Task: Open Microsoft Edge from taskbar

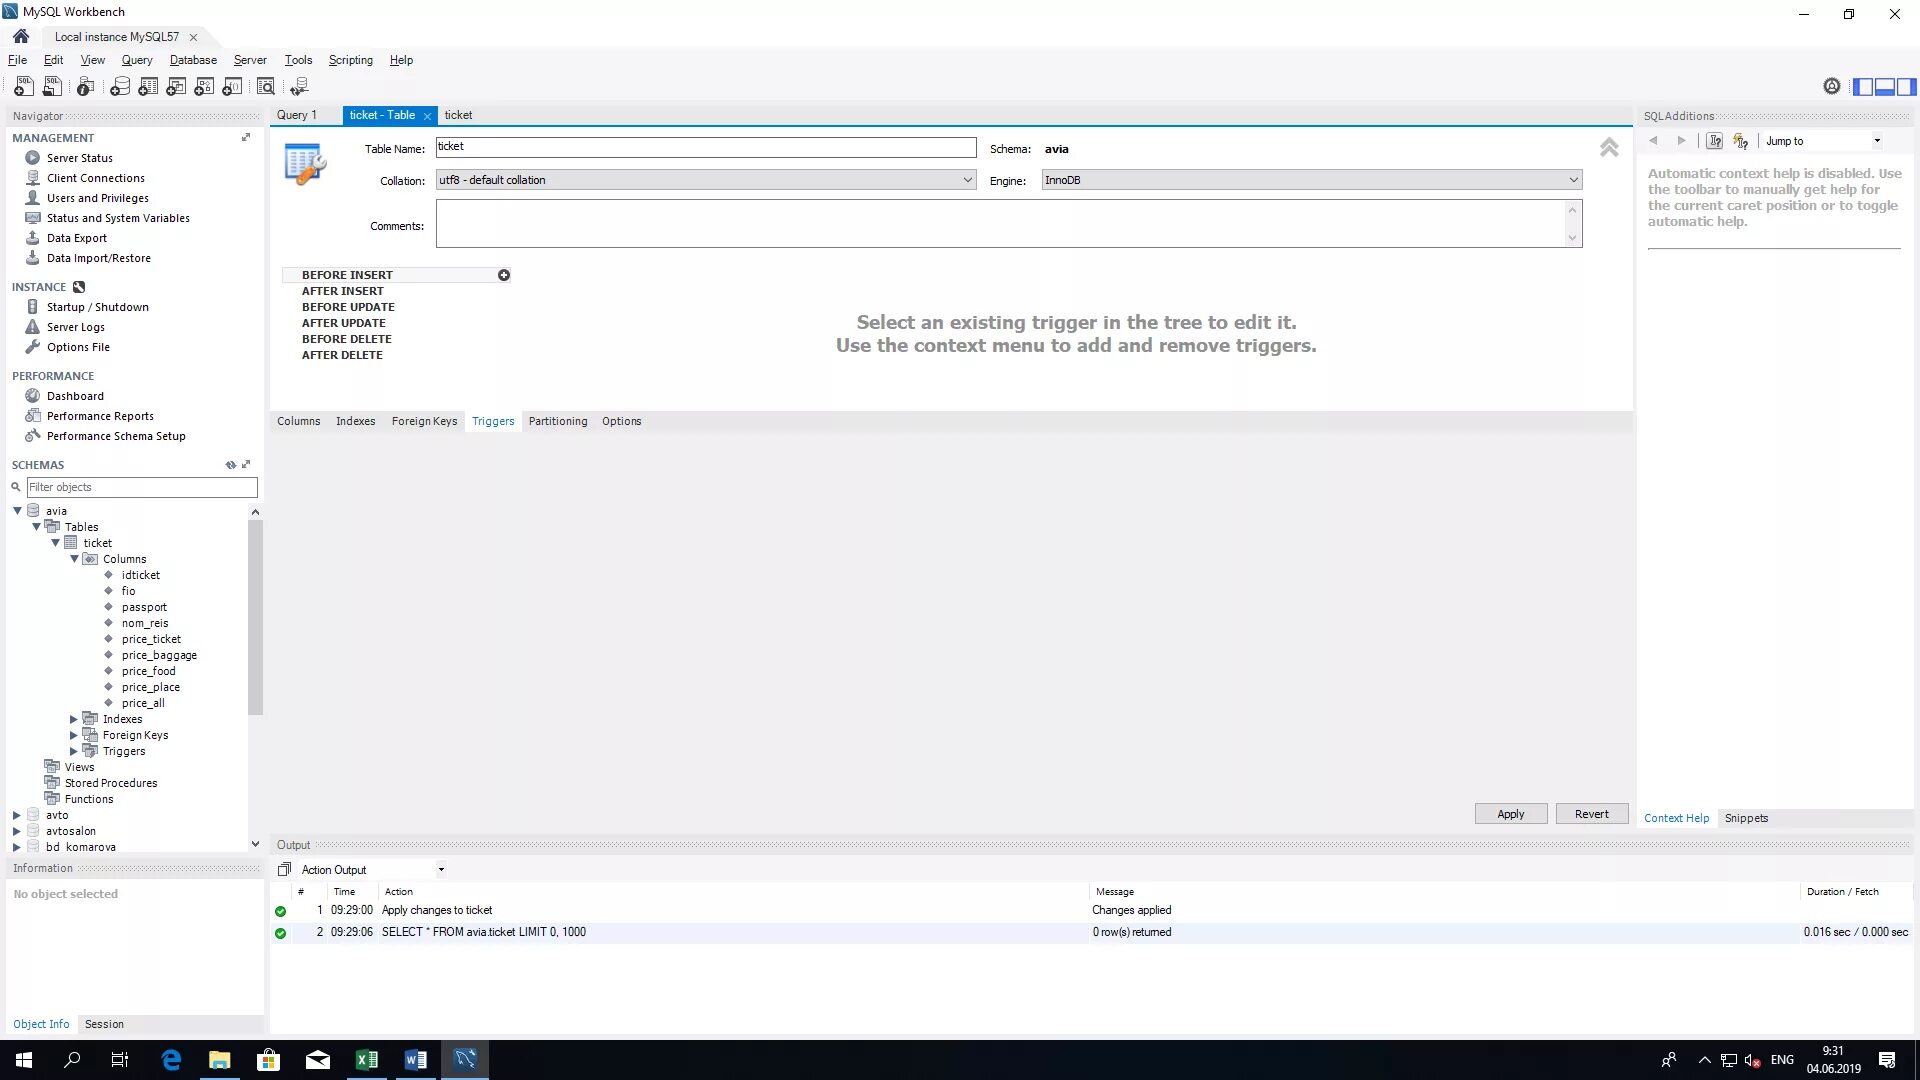Action: point(171,1060)
